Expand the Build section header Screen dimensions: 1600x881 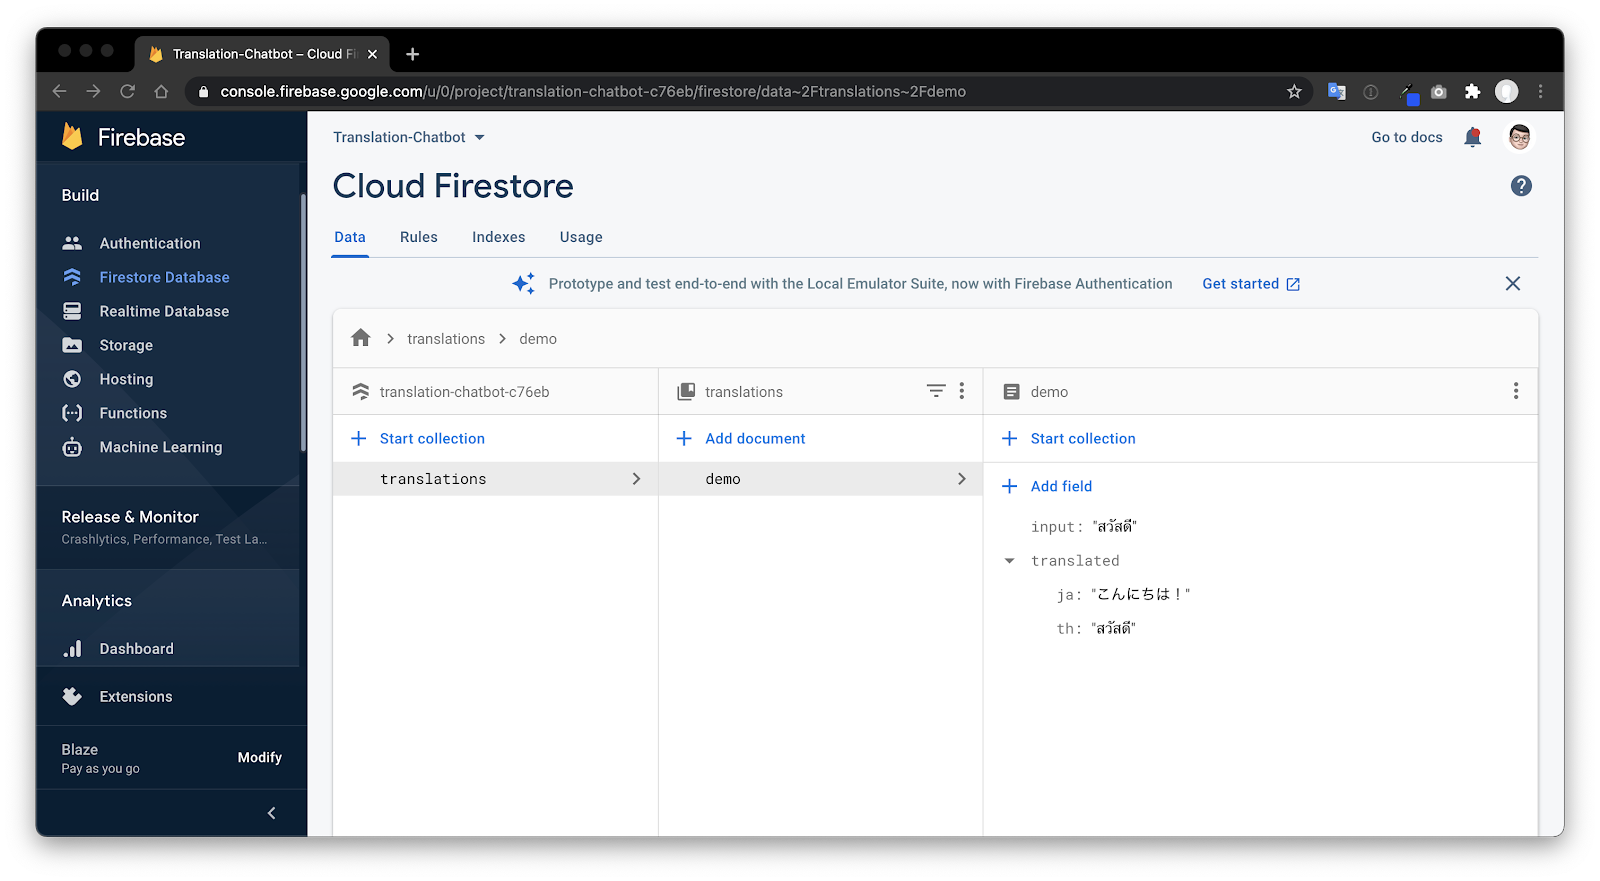point(80,195)
